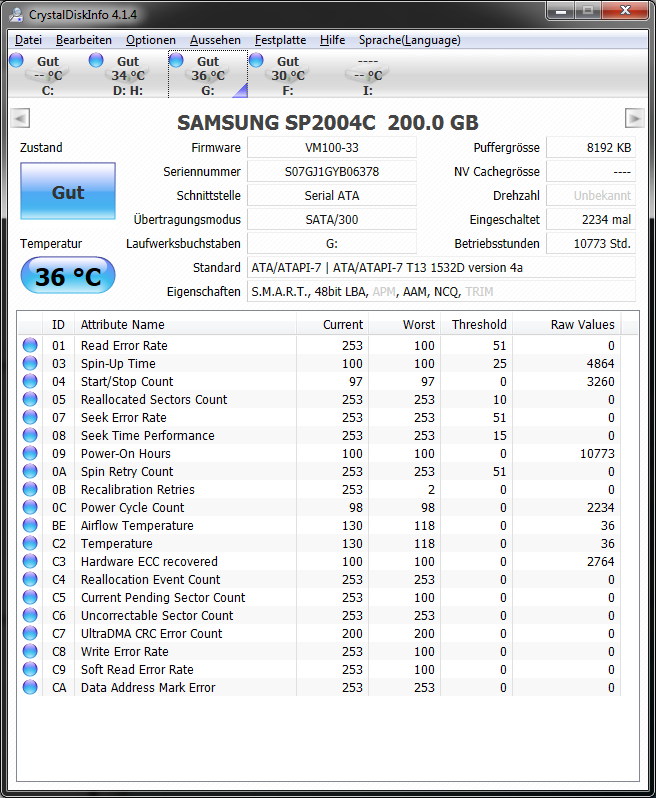Open the Aussehen menu
This screenshot has width=656, height=798.
215,40
